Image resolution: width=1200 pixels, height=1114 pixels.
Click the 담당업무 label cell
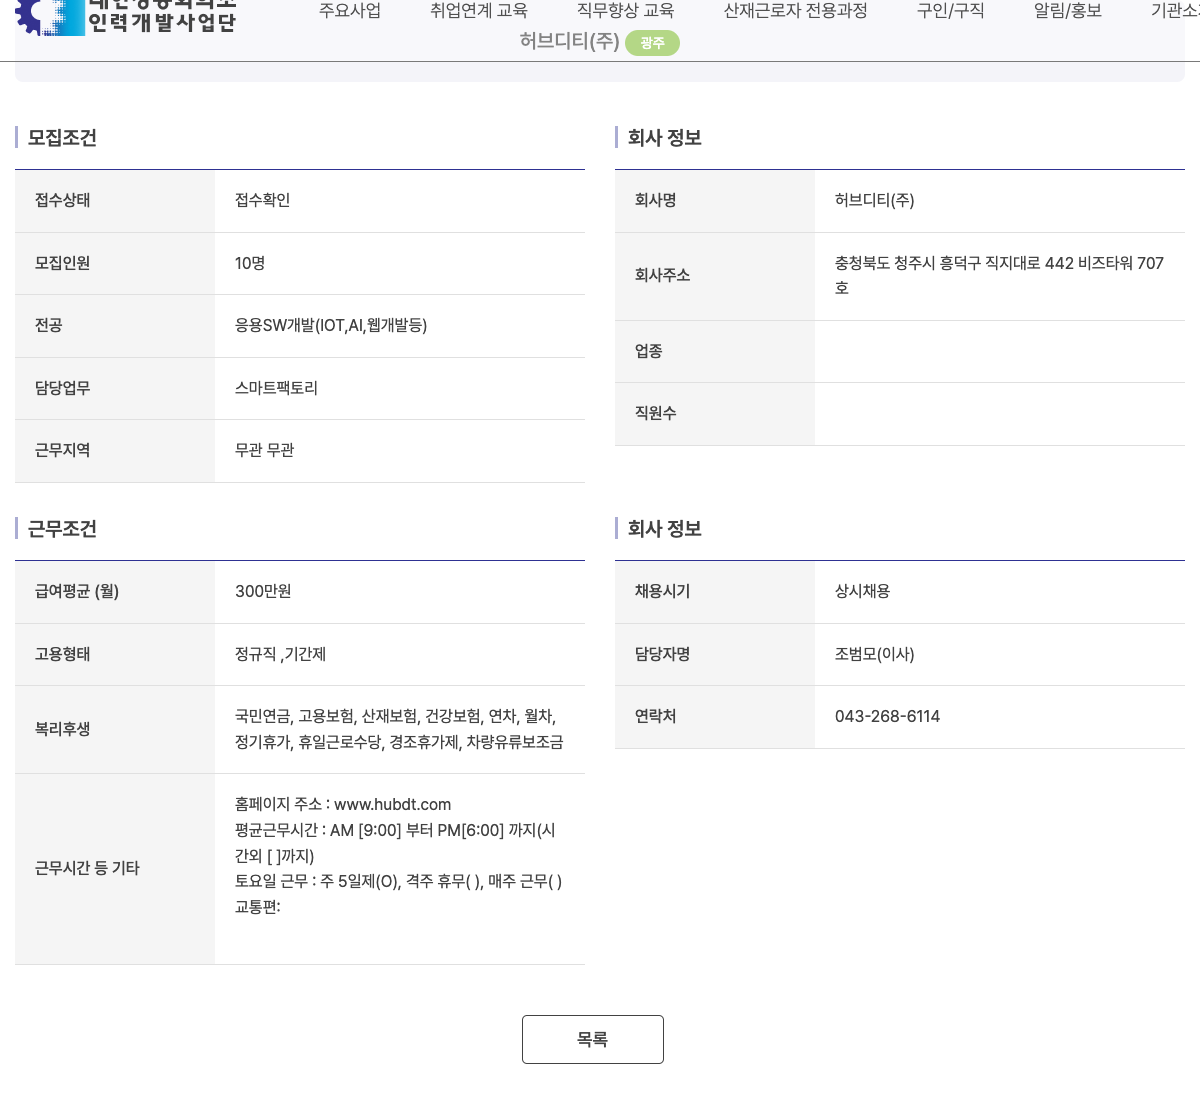[x=115, y=388]
